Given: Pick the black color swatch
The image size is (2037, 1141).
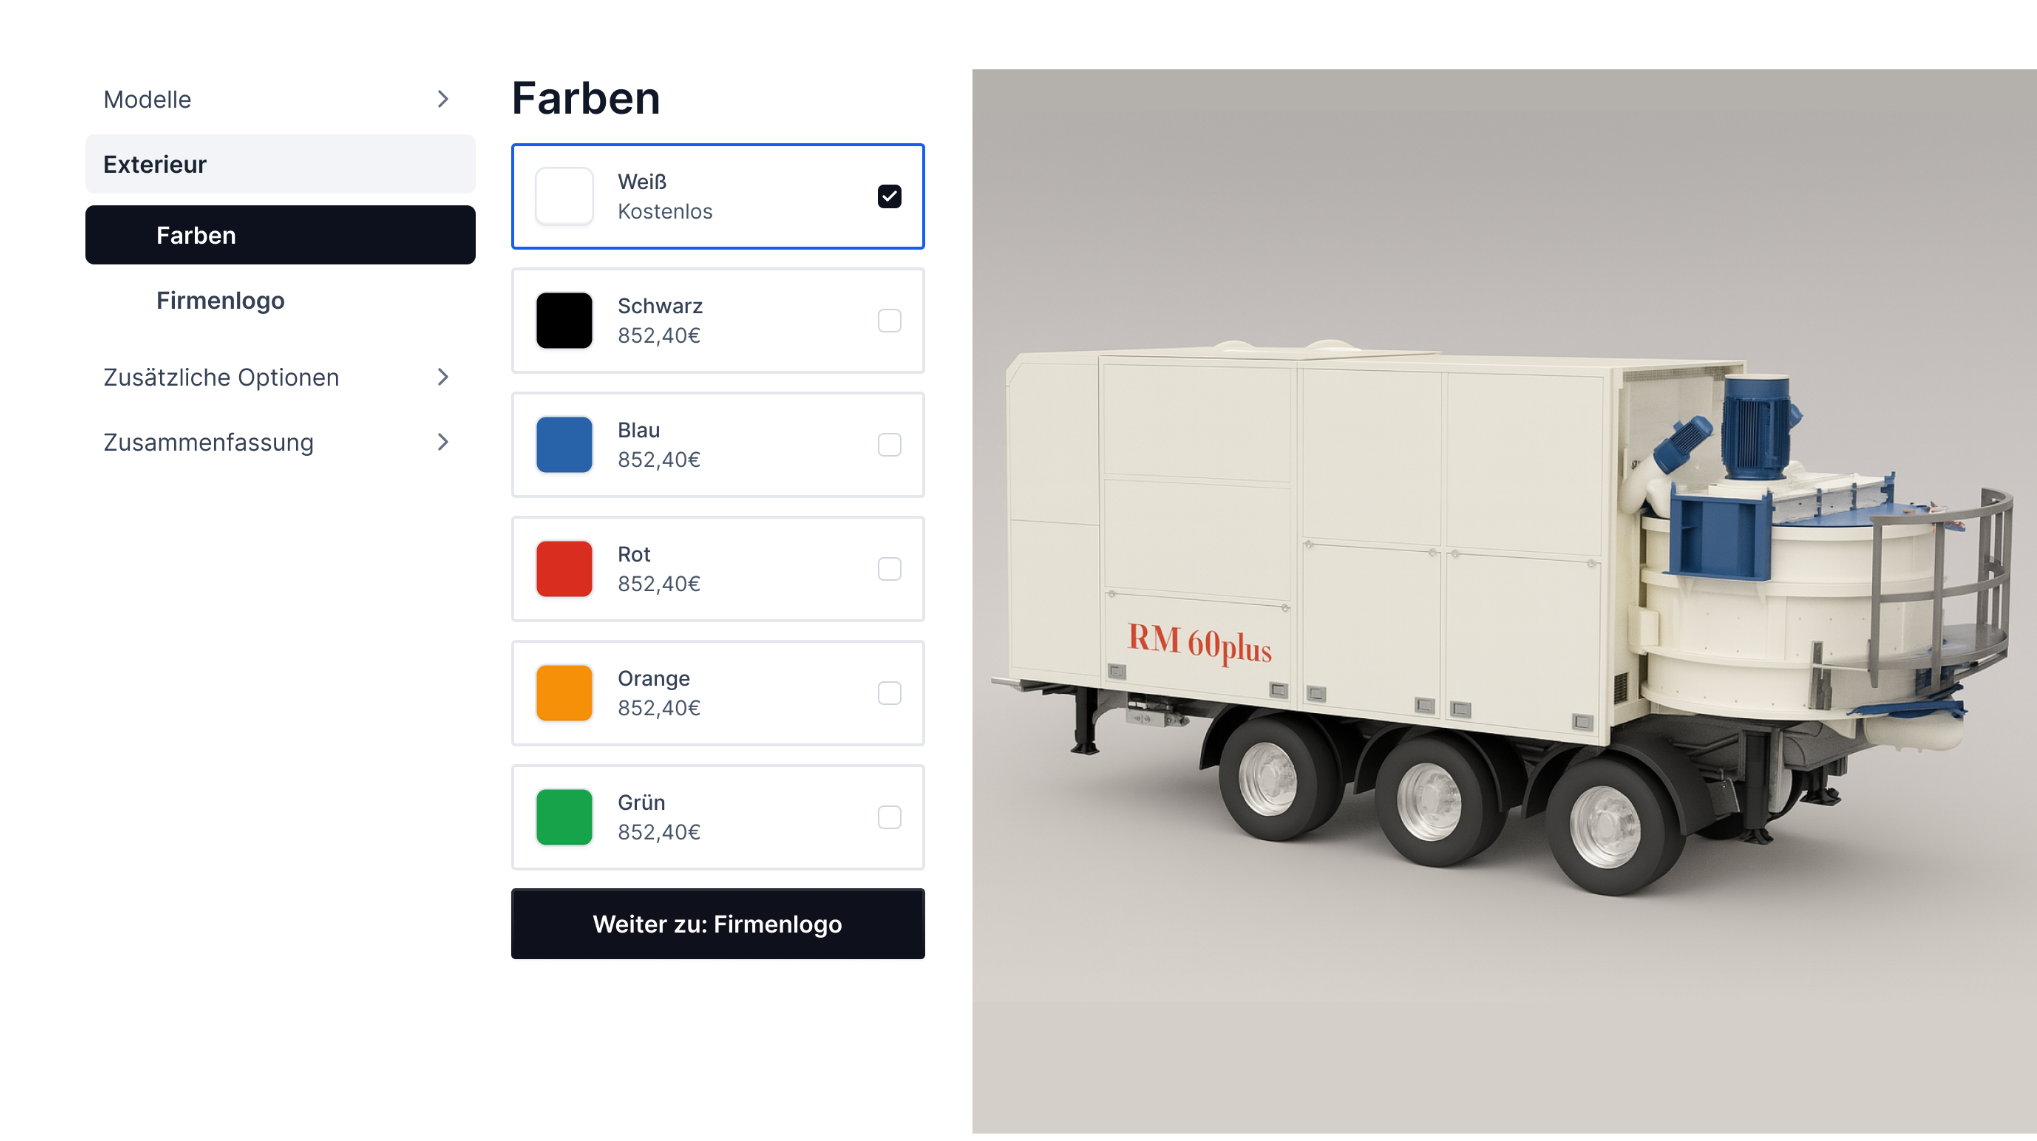Looking at the screenshot, I should [564, 320].
